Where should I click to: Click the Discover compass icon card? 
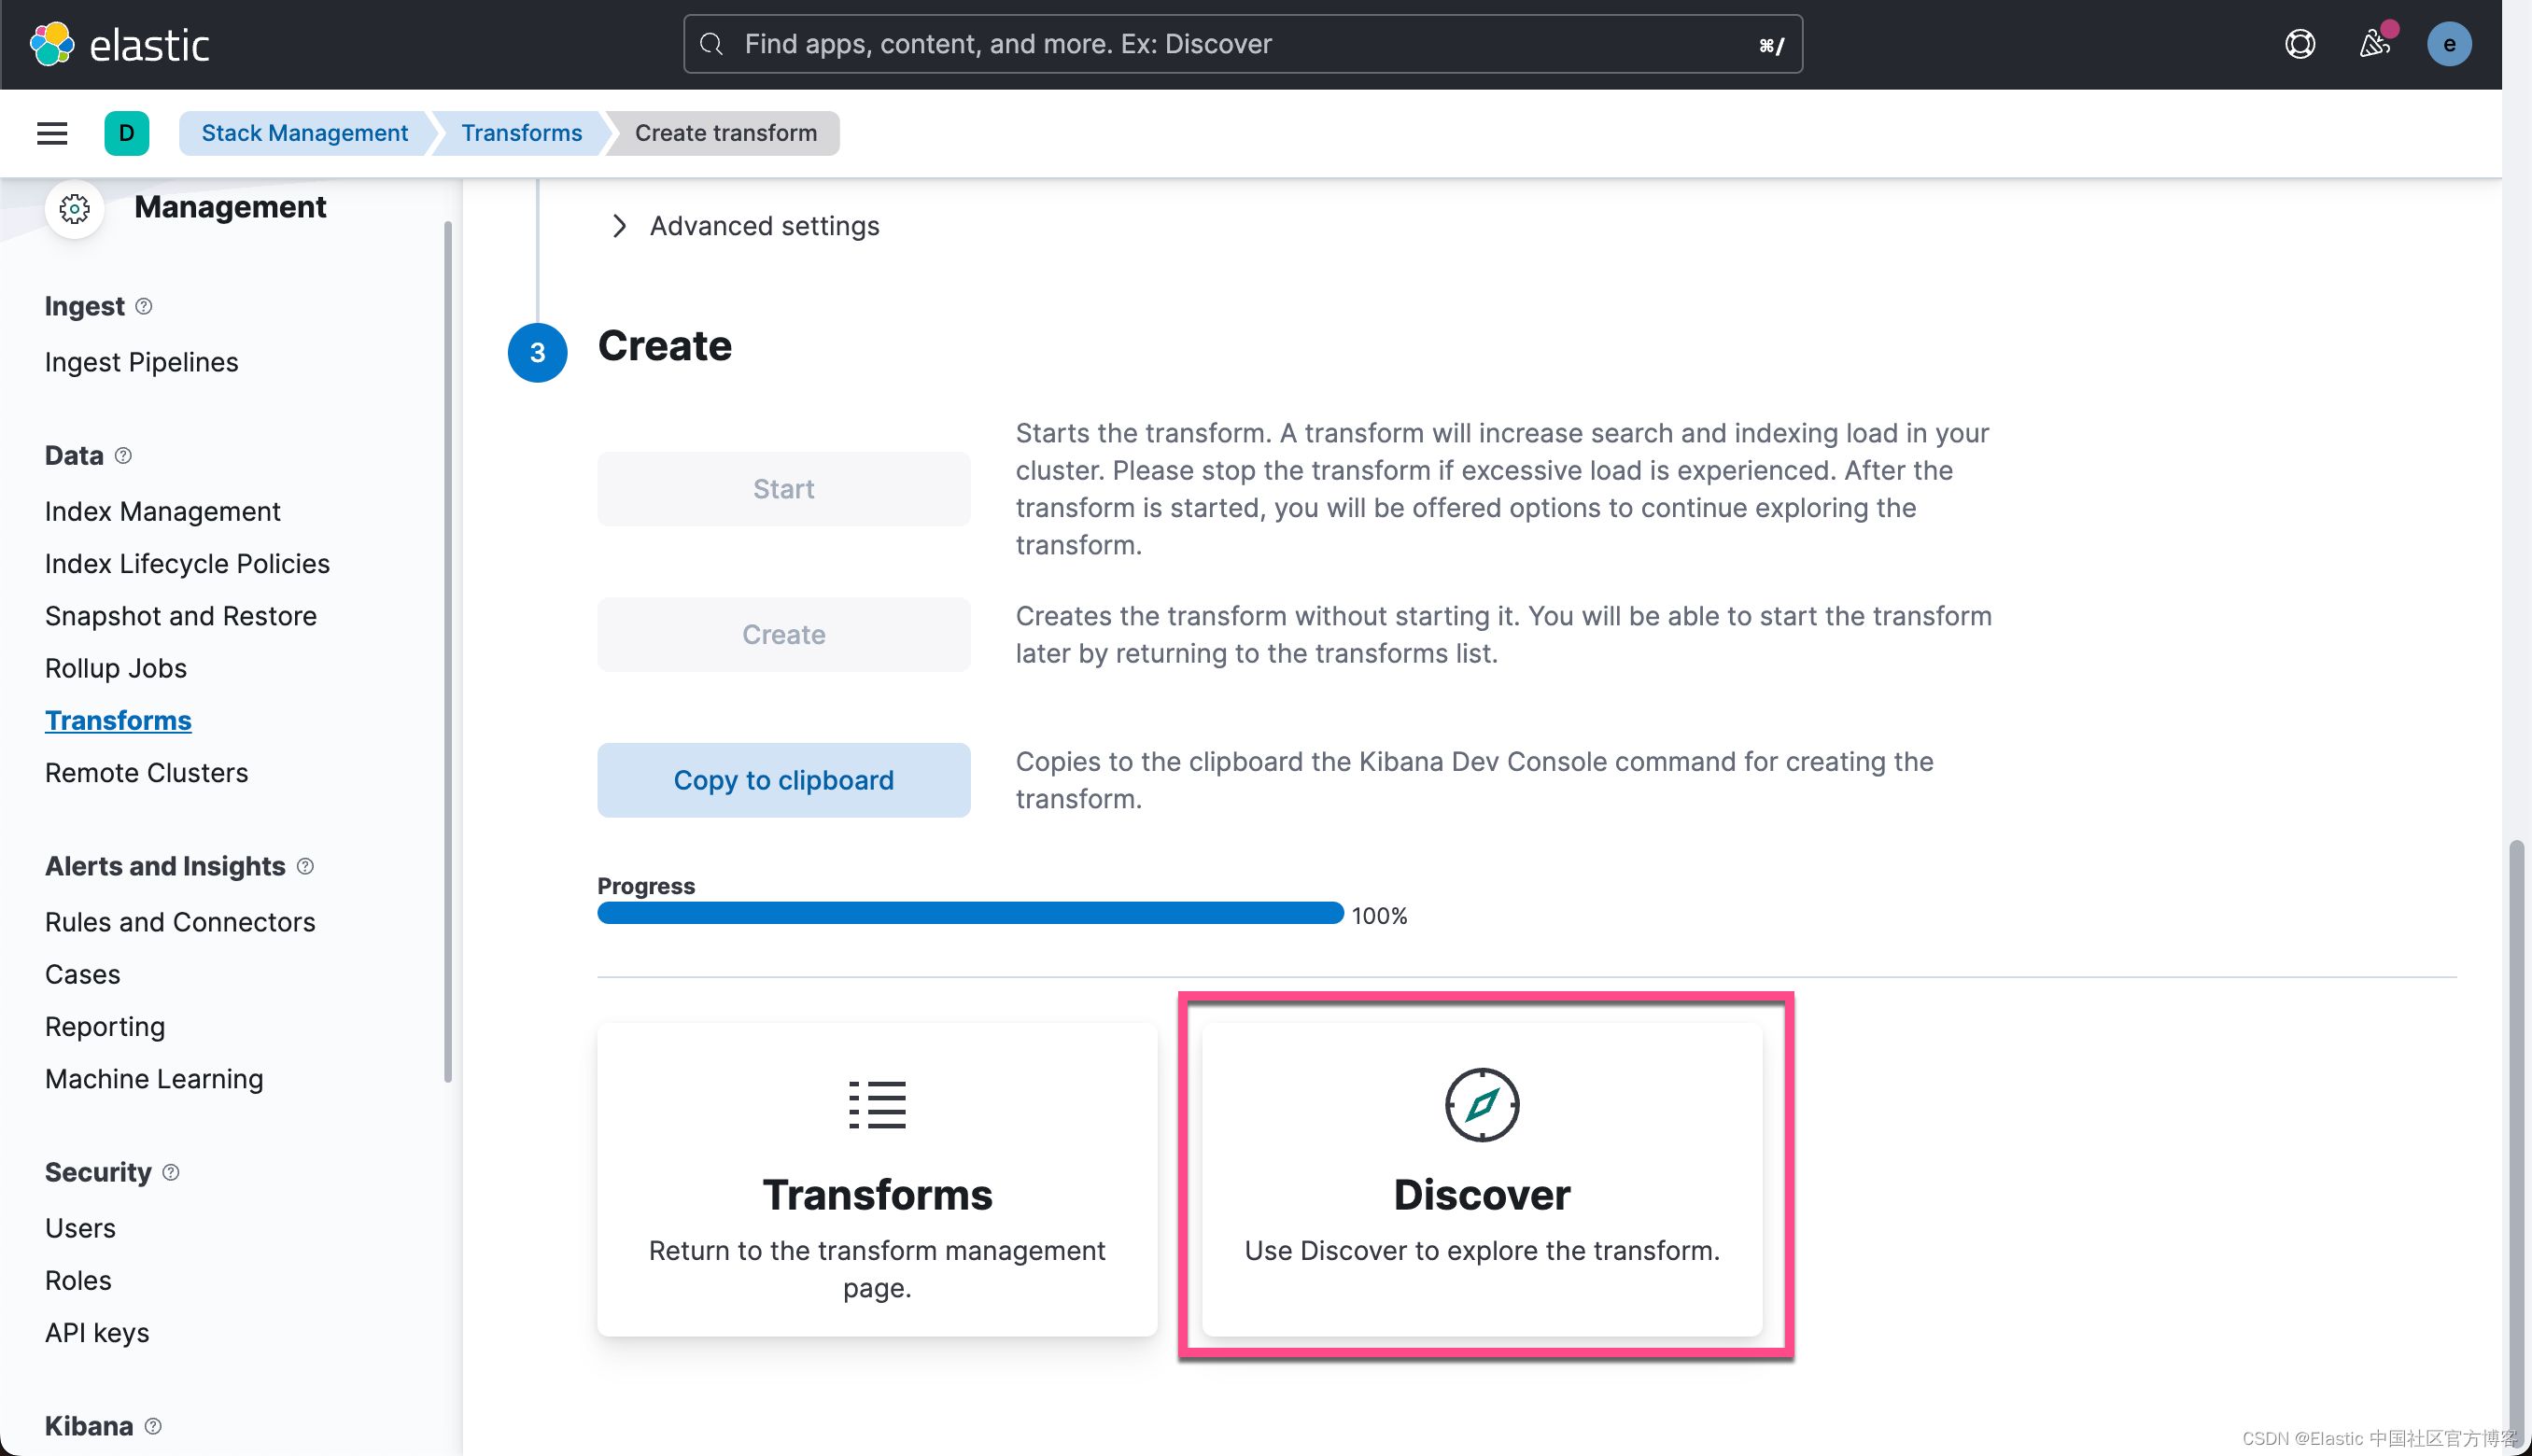(x=1481, y=1178)
